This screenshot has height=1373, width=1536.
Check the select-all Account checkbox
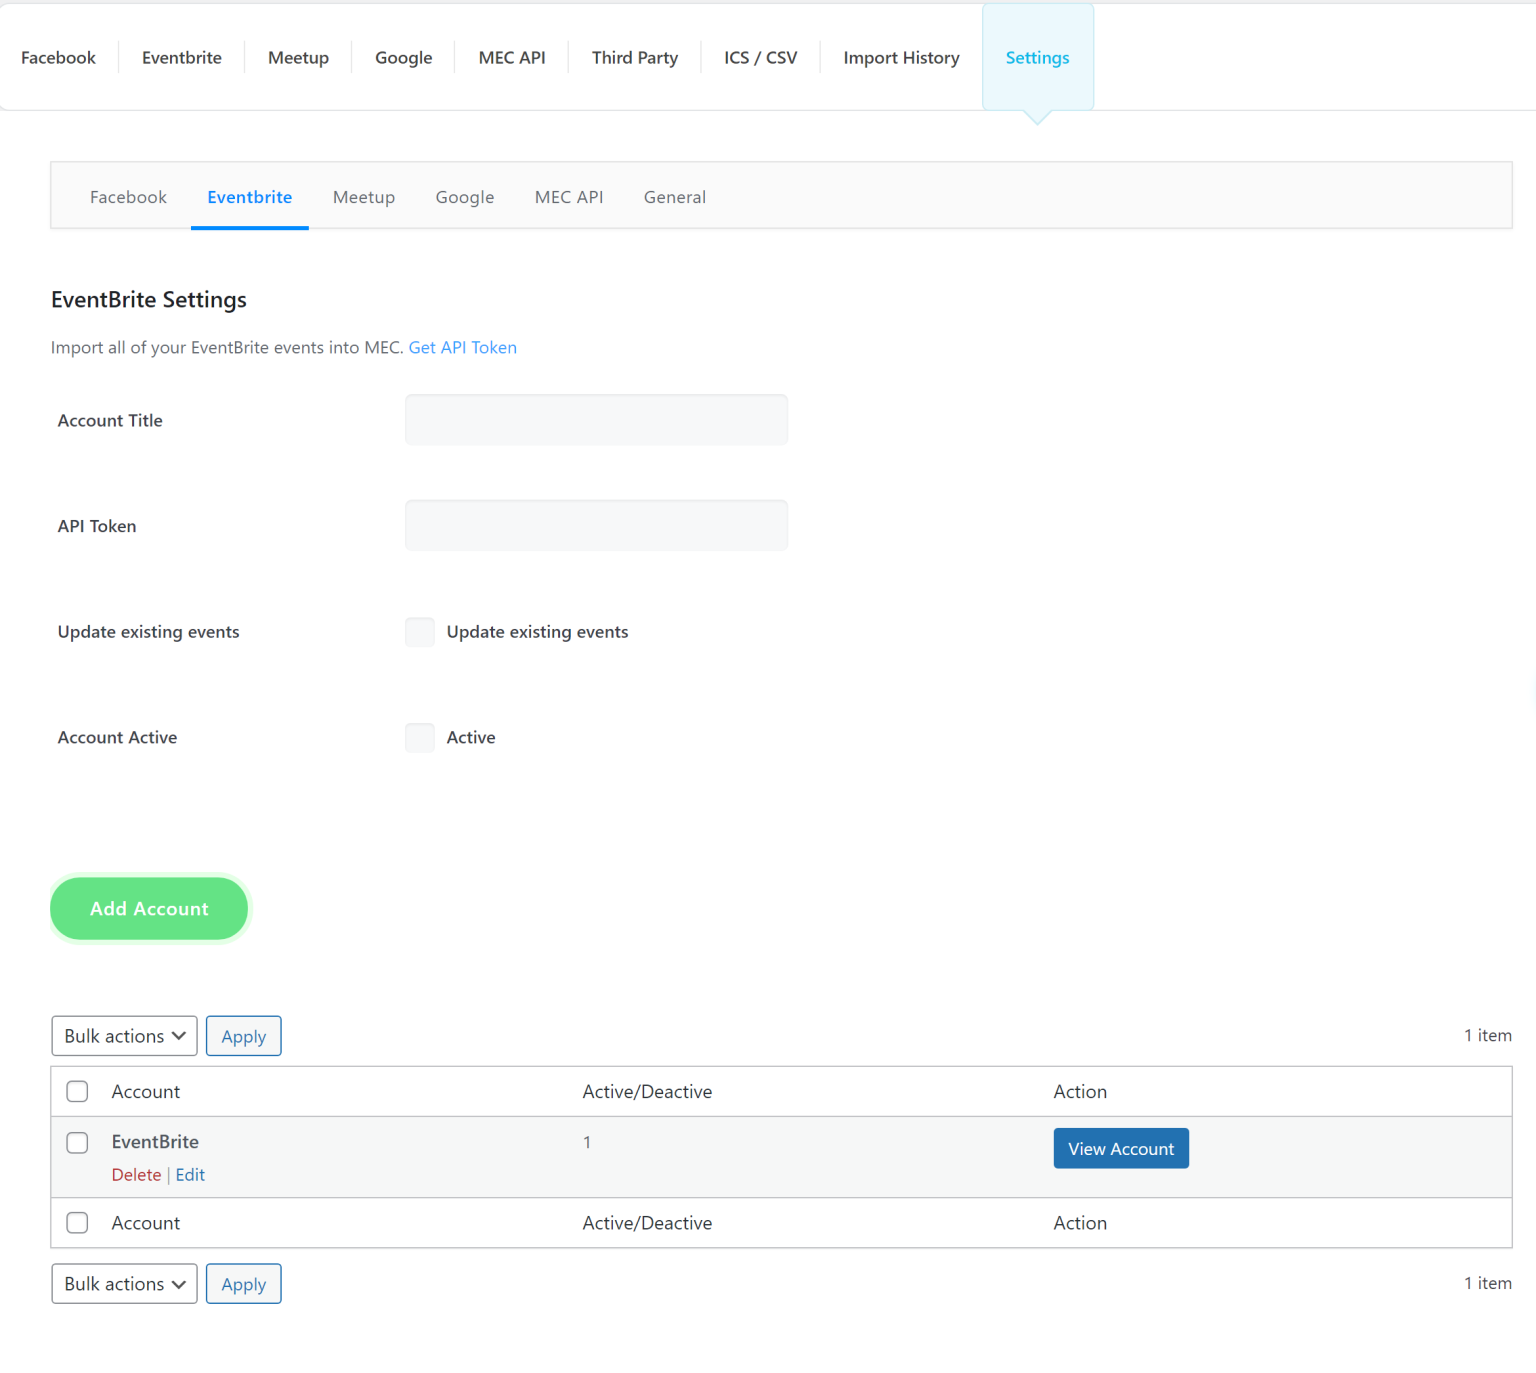(77, 1091)
